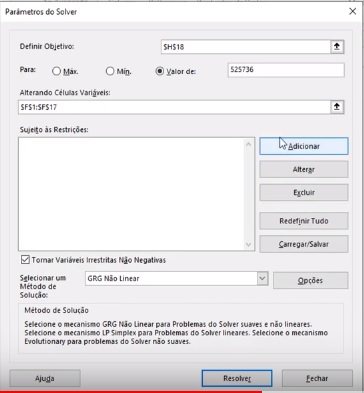Open solver Opções
The image size is (364, 393).
point(310,281)
